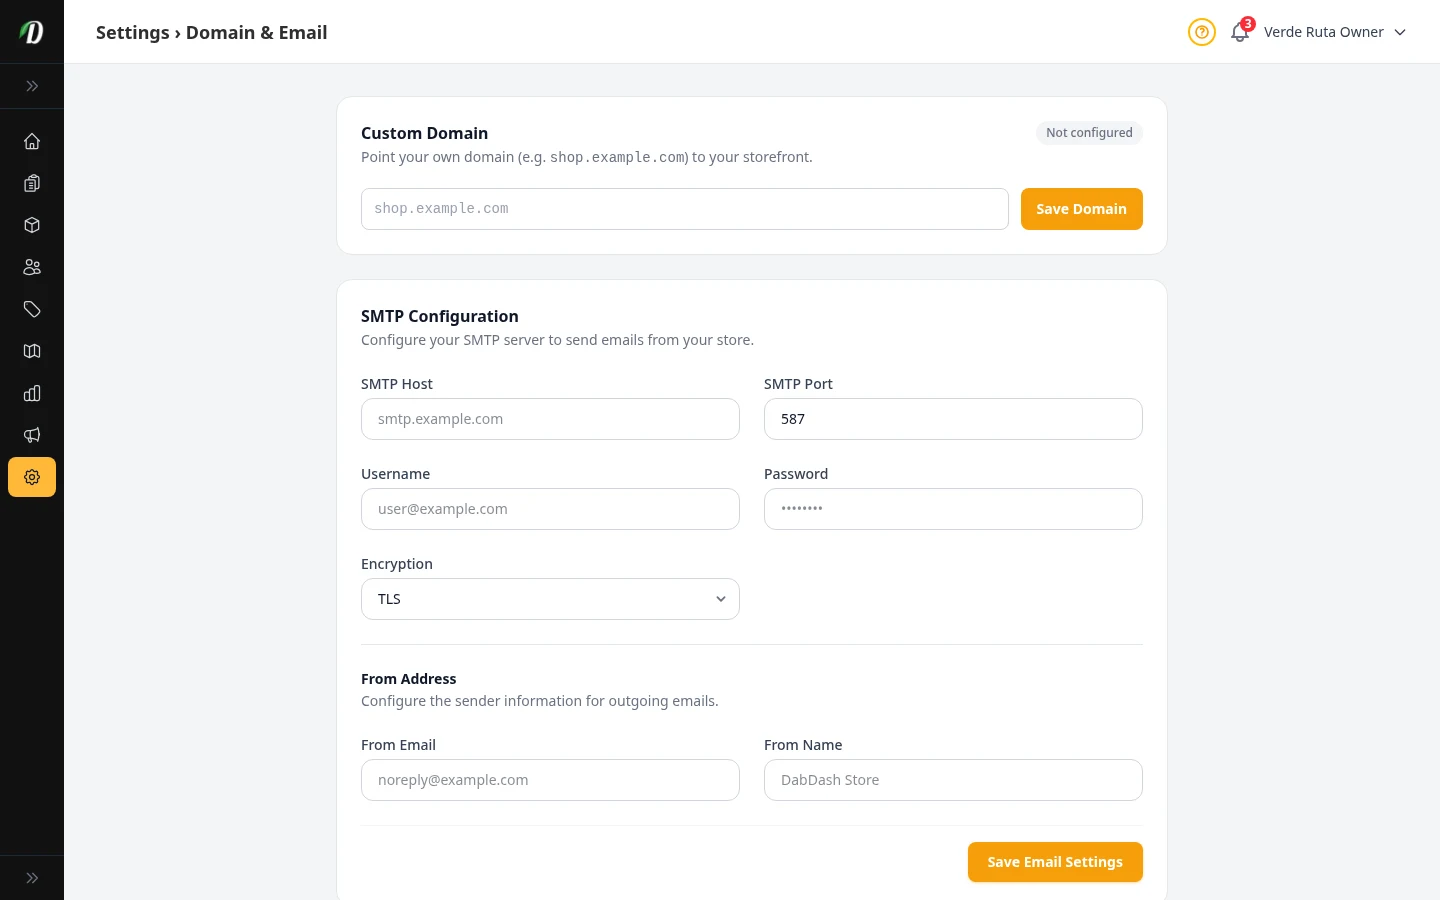Open analytics bar chart icon
This screenshot has height=900, width=1440.
pyautogui.click(x=32, y=393)
